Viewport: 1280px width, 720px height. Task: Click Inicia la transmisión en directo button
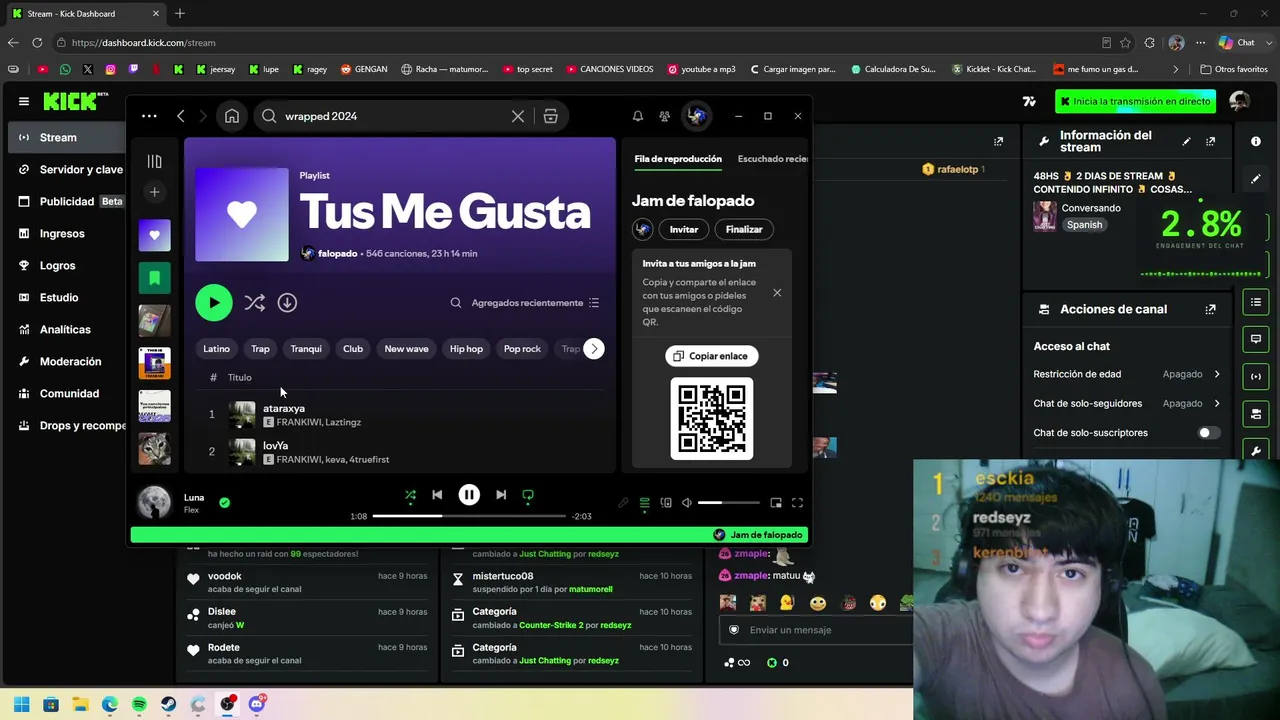(1135, 101)
